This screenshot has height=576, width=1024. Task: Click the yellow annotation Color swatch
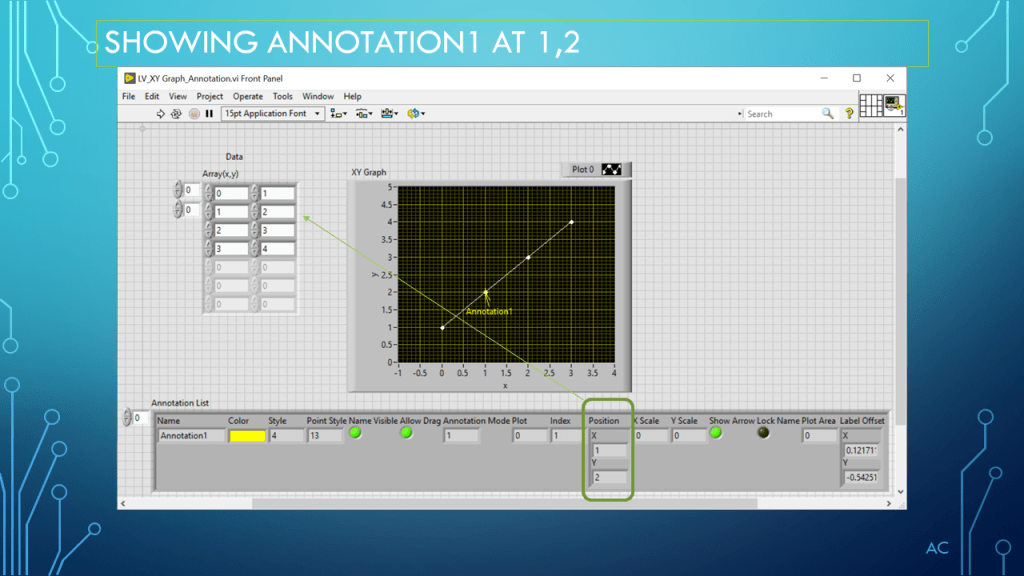(247, 436)
